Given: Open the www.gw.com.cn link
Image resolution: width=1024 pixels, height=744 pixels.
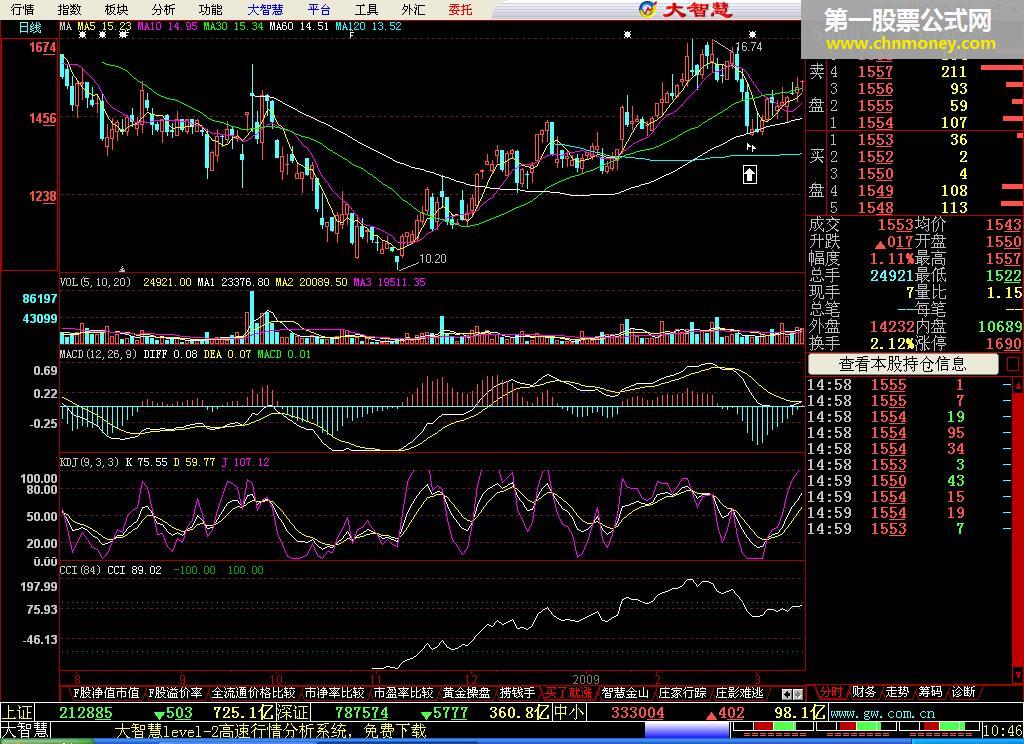Looking at the screenshot, I should point(882,713).
